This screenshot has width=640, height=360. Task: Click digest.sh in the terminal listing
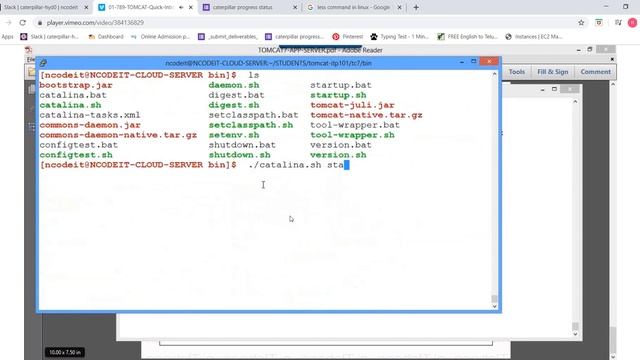tap(234, 105)
